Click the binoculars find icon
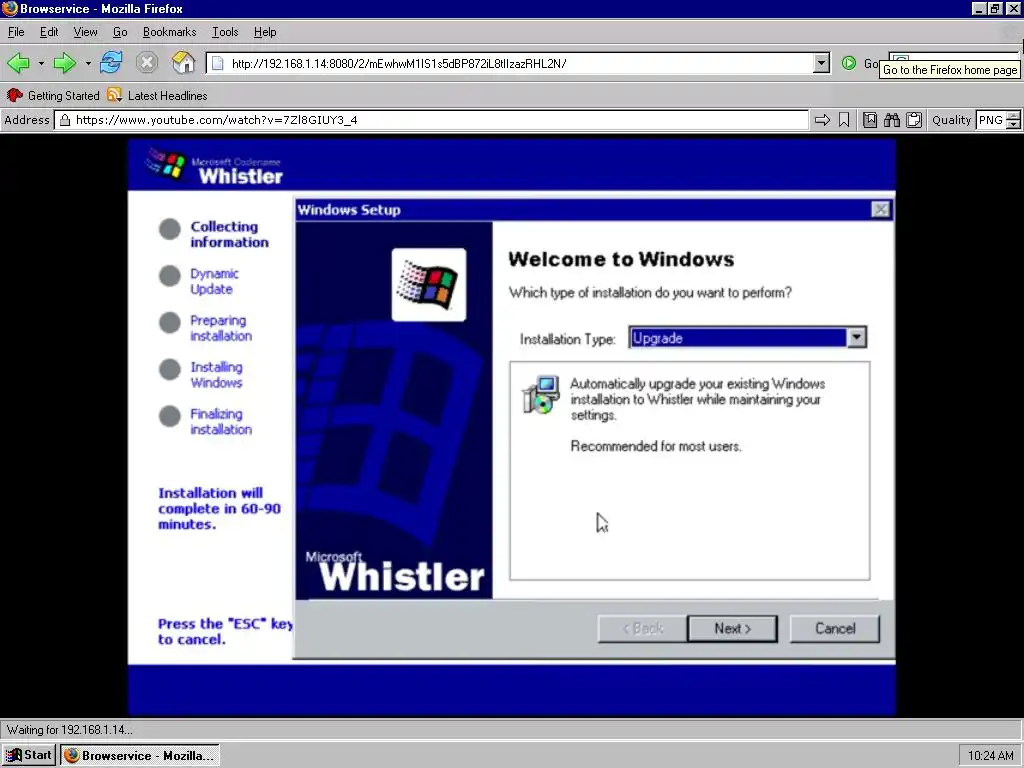The height and width of the screenshot is (768, 1024). click(892, 120)
